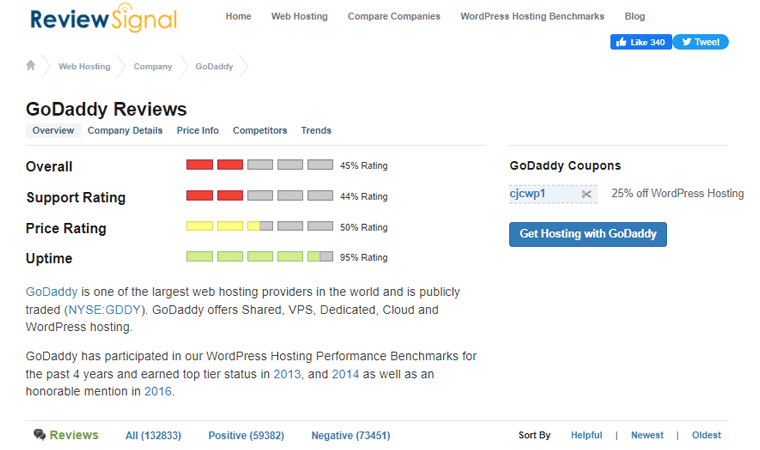Image resolution: width=760 pixels, height=450 pixels.
Task: Click the Reviews speech bubble icon
Action: (39, 434)
